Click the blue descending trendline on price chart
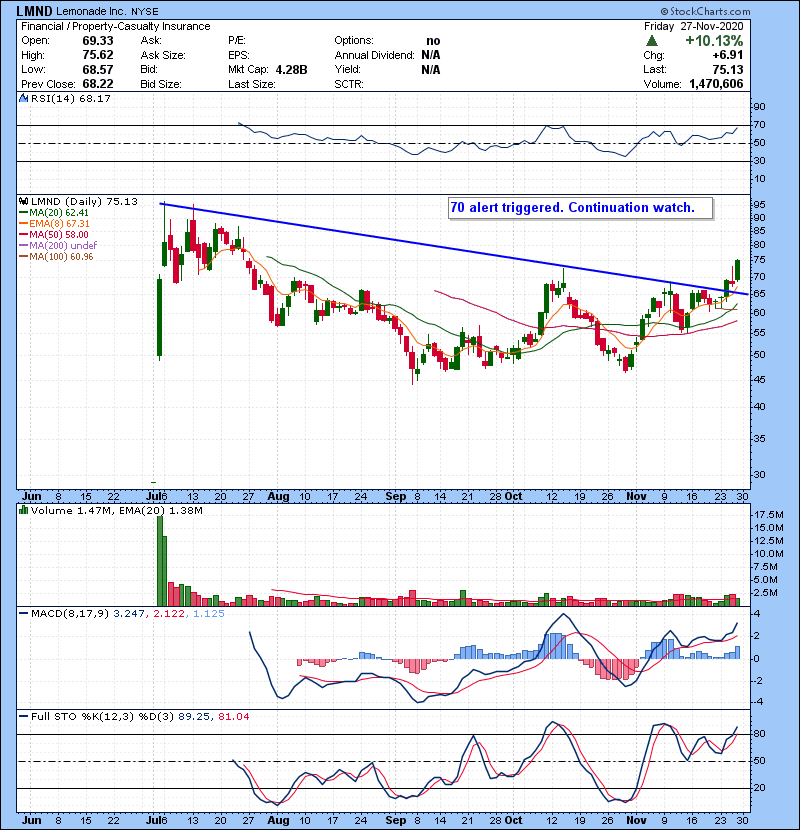 tap(454, 249)
